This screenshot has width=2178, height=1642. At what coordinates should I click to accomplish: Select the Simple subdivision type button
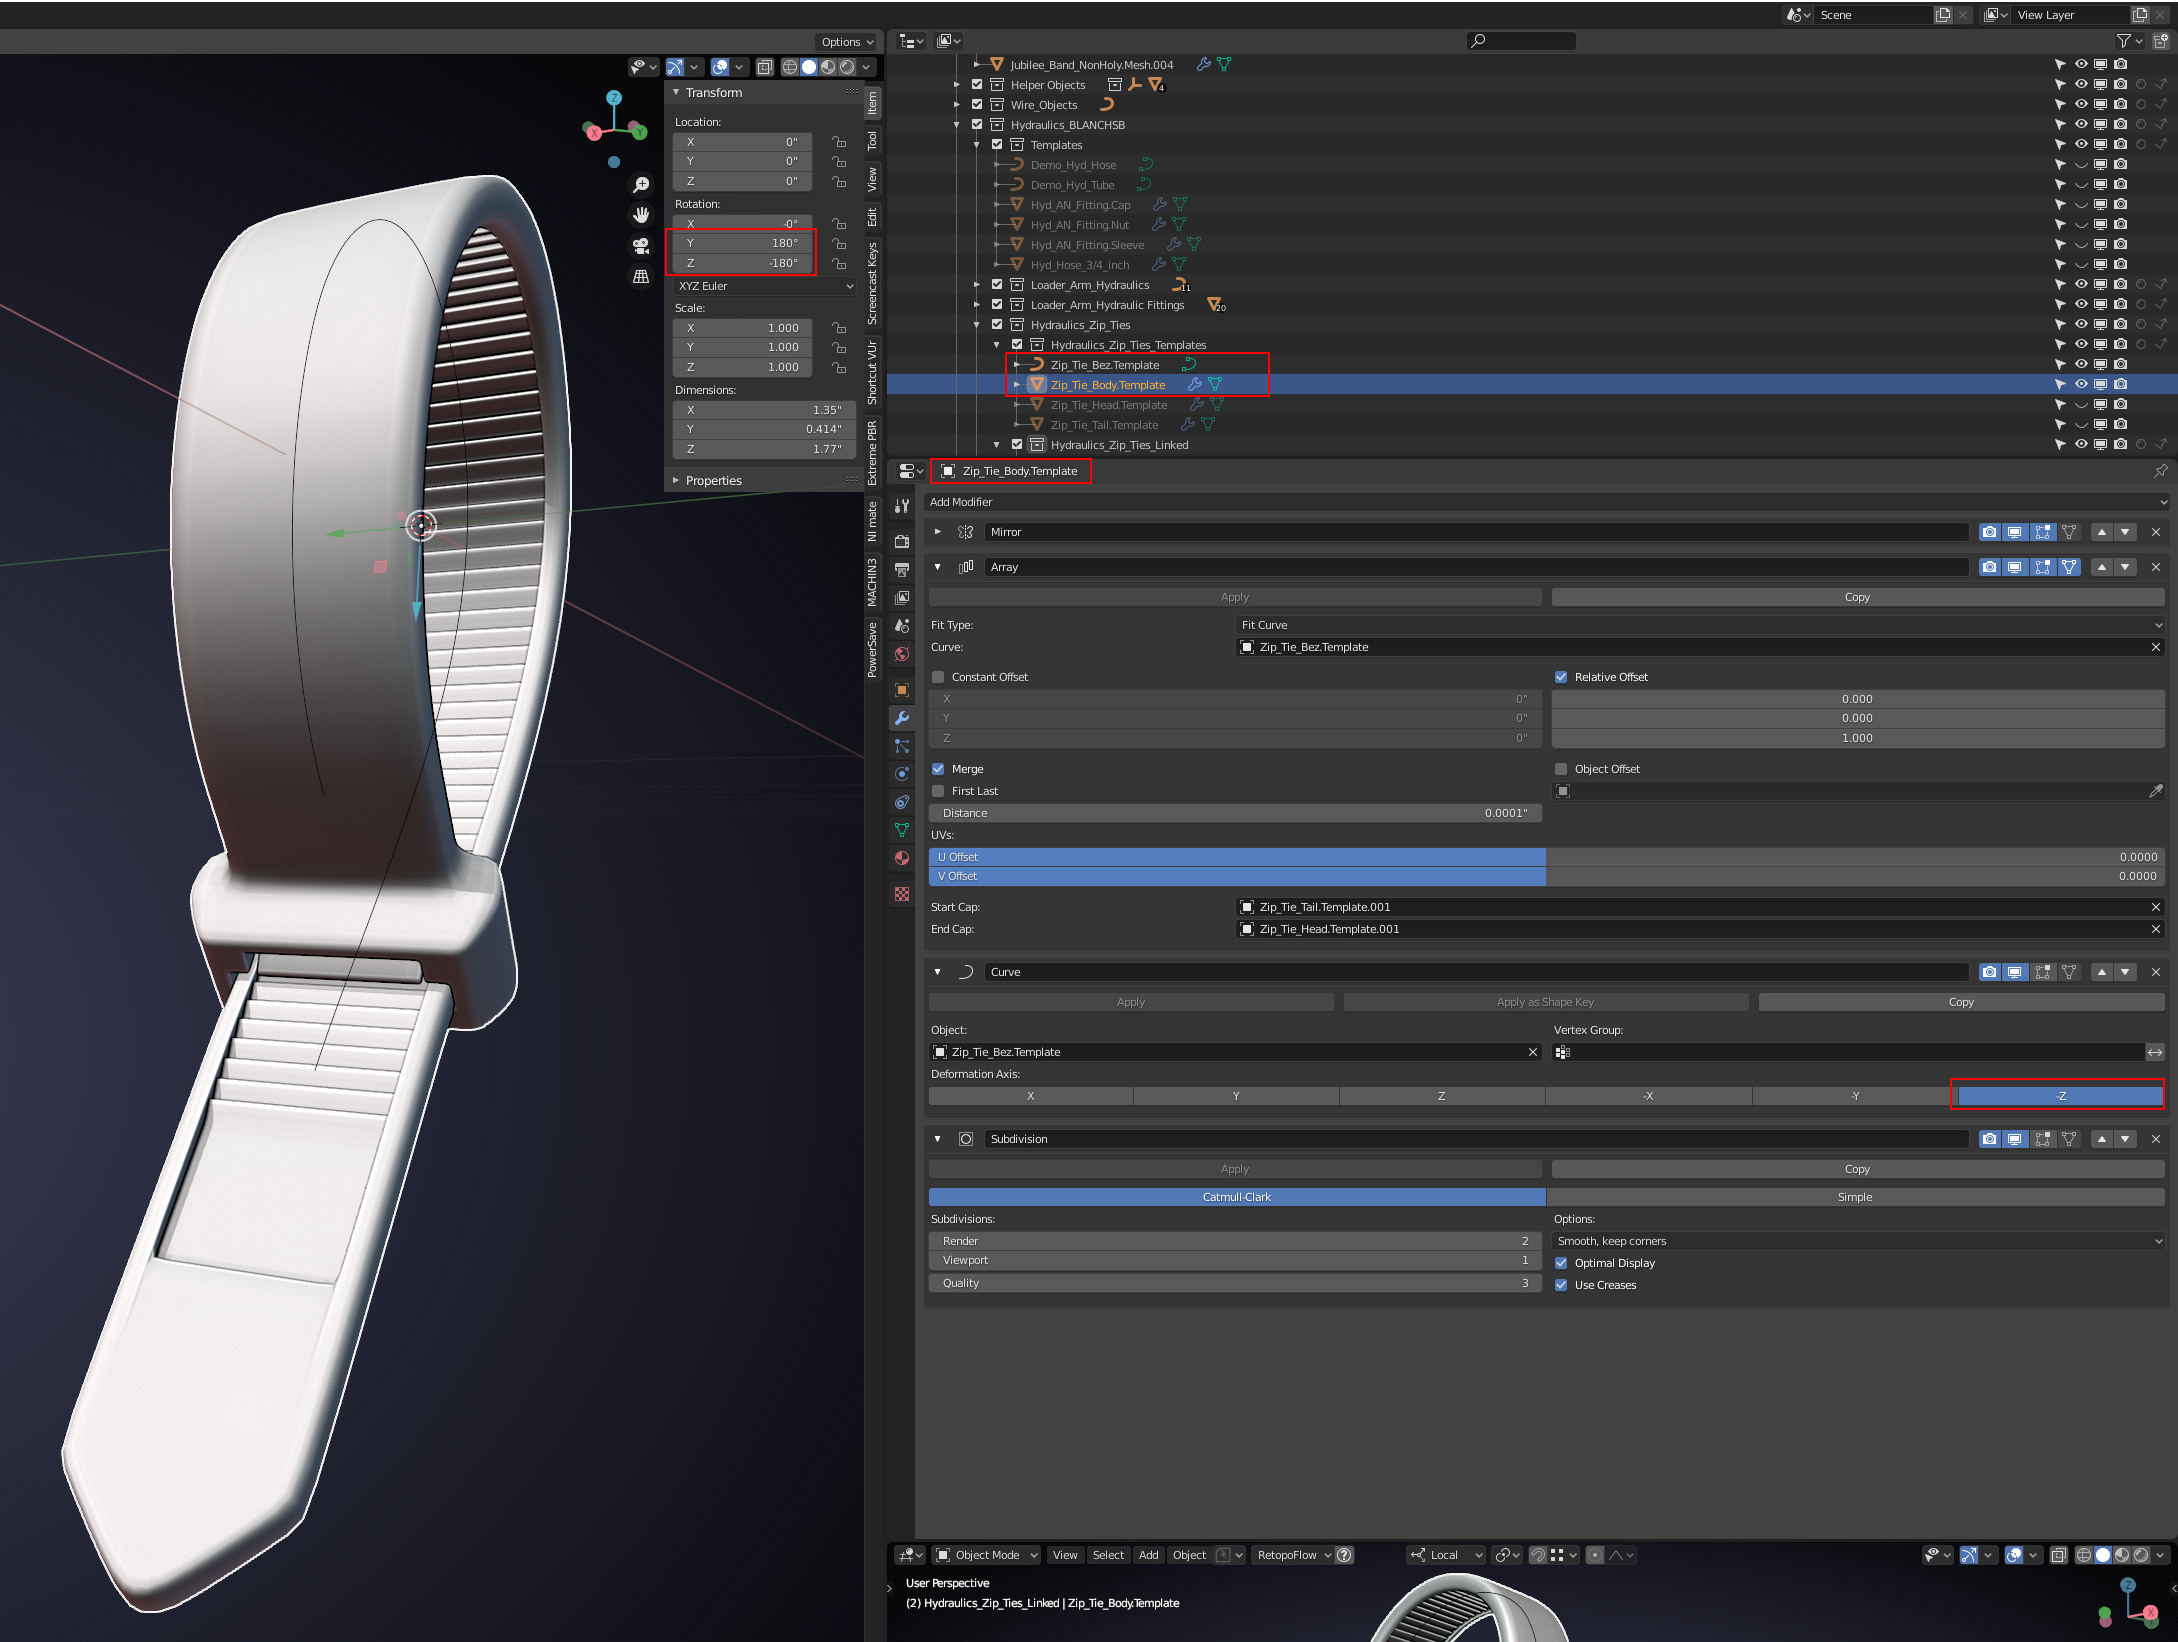pyautogui.click(x=1854, y=1197)
